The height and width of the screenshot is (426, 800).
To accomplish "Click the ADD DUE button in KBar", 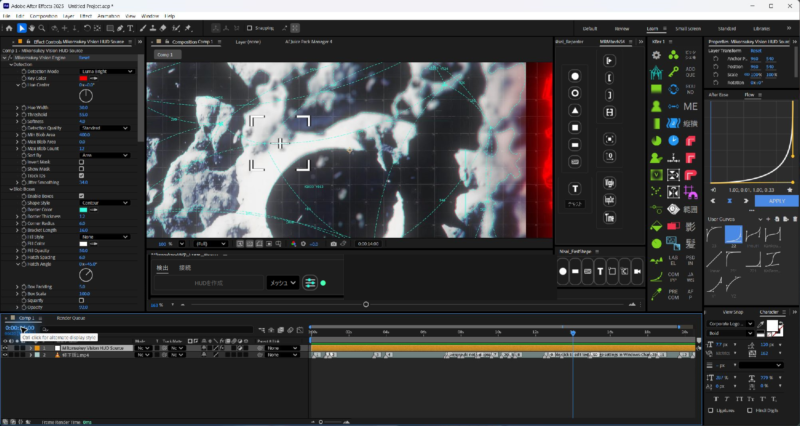I will click(690, 72).
